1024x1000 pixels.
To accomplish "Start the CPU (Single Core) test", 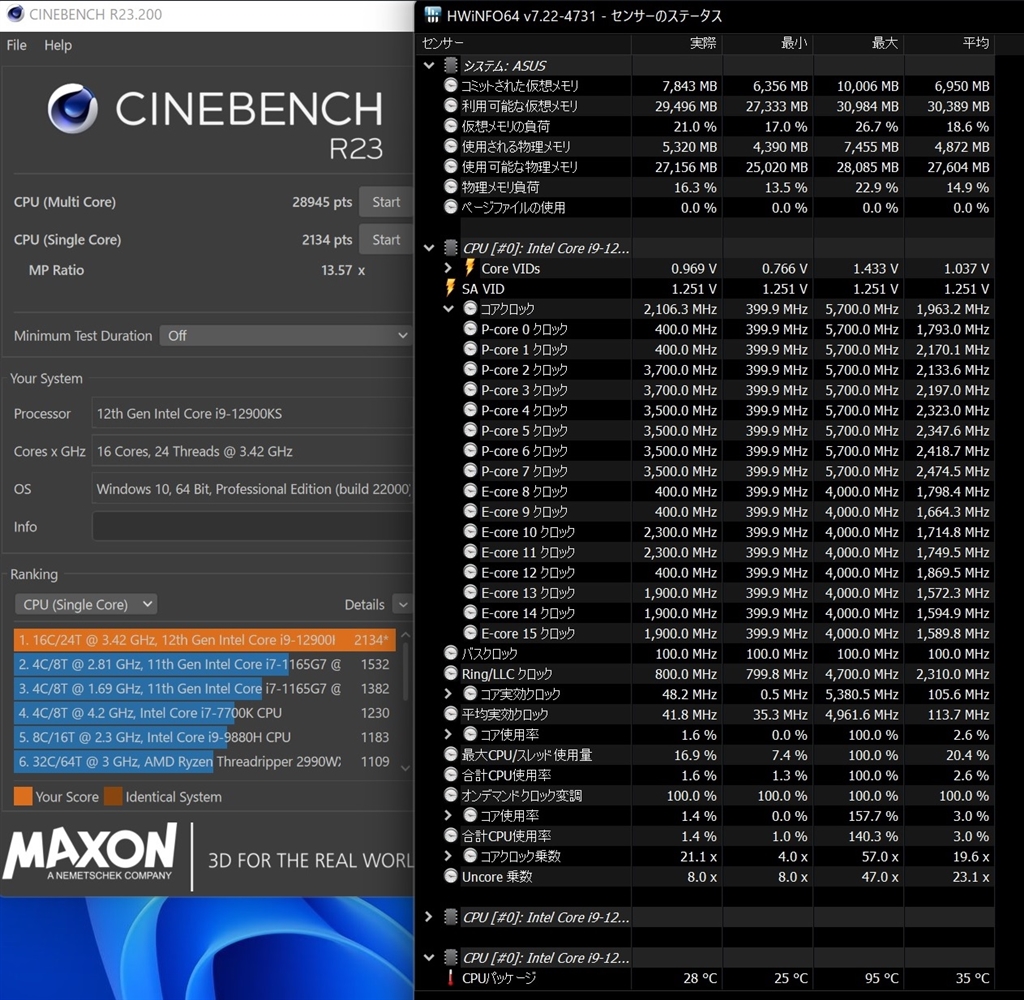I will 386,240.
